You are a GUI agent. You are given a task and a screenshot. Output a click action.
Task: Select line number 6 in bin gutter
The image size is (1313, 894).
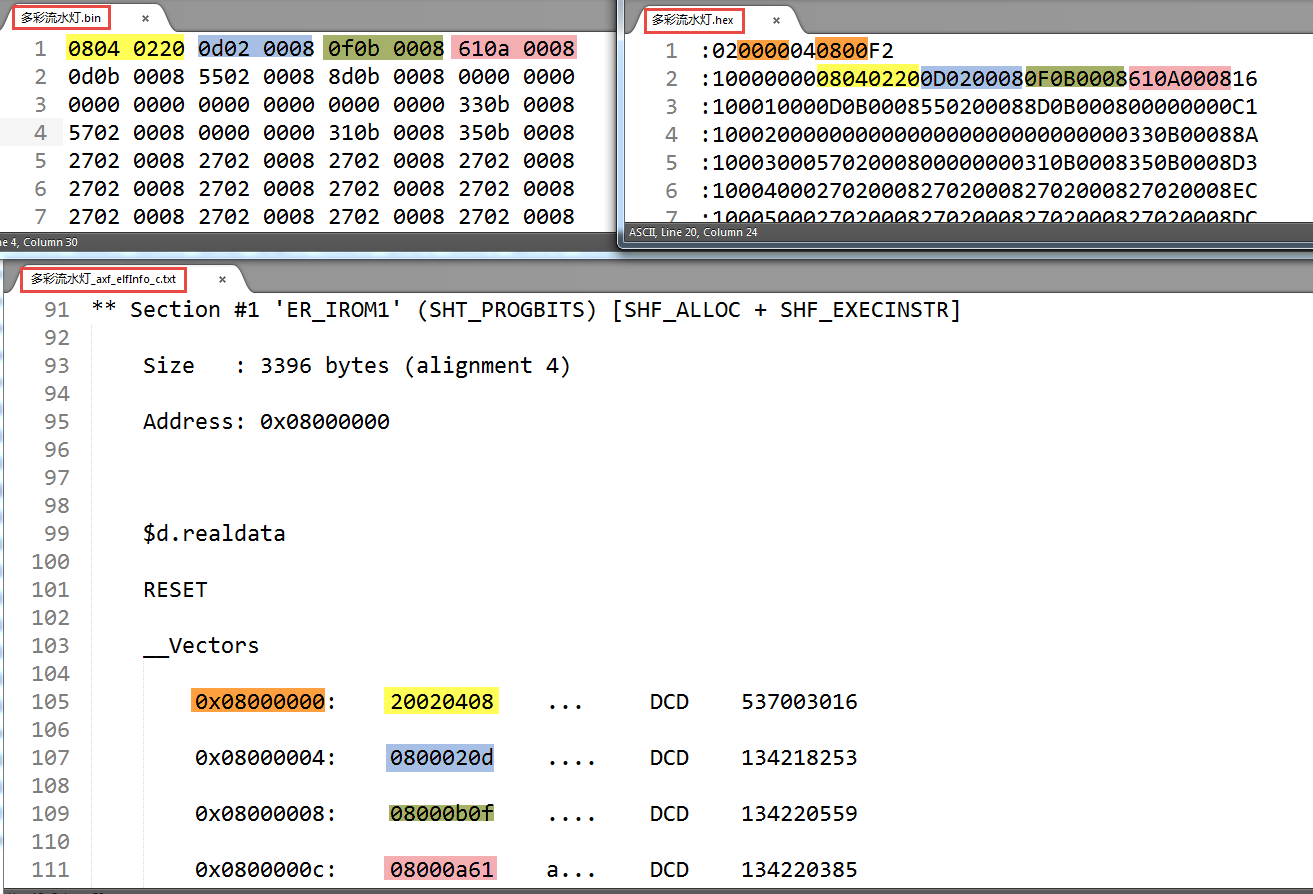pos(40,188)
